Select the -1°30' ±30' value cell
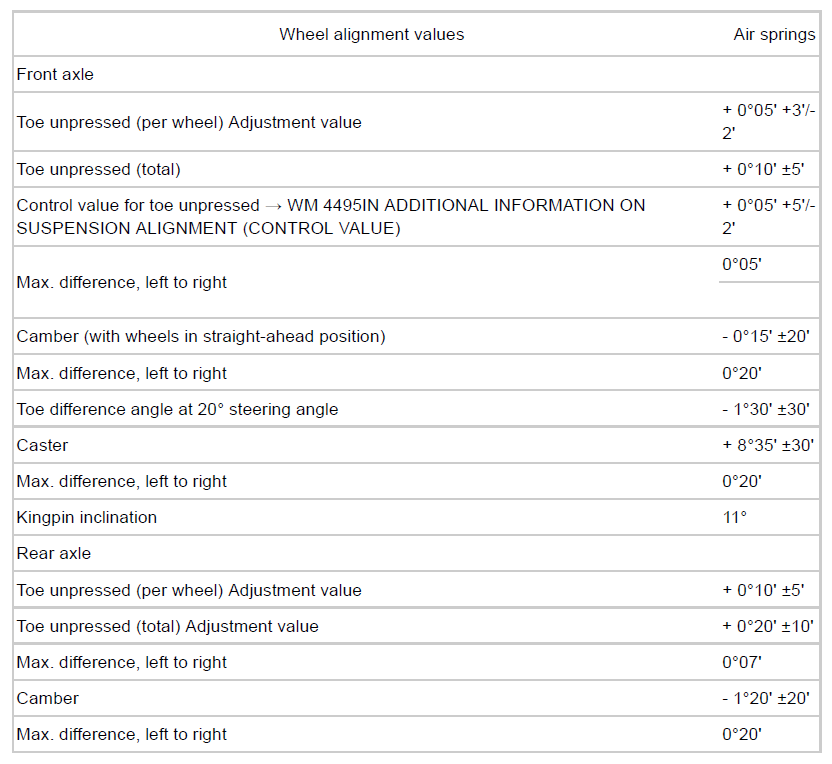 point(767,409)
